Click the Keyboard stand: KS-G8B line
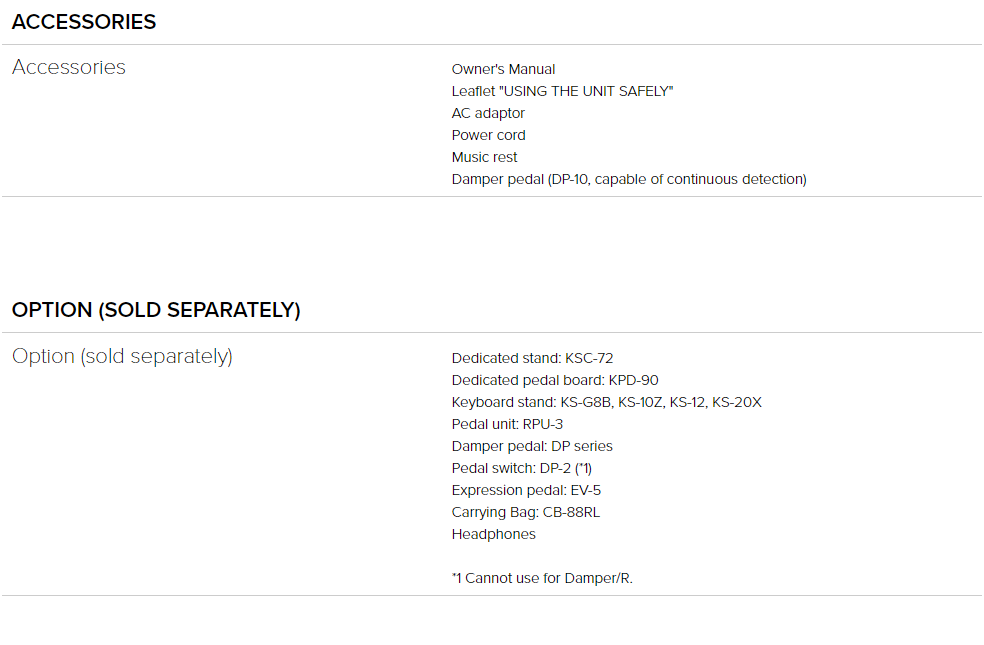 point(606,402)
